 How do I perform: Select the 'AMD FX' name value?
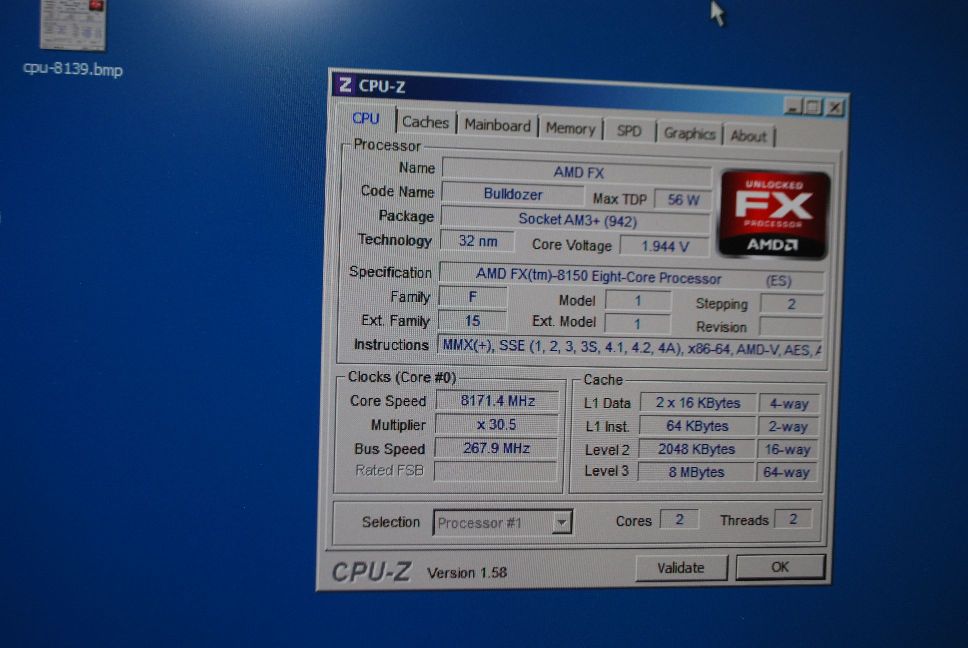tap(578, 172)
